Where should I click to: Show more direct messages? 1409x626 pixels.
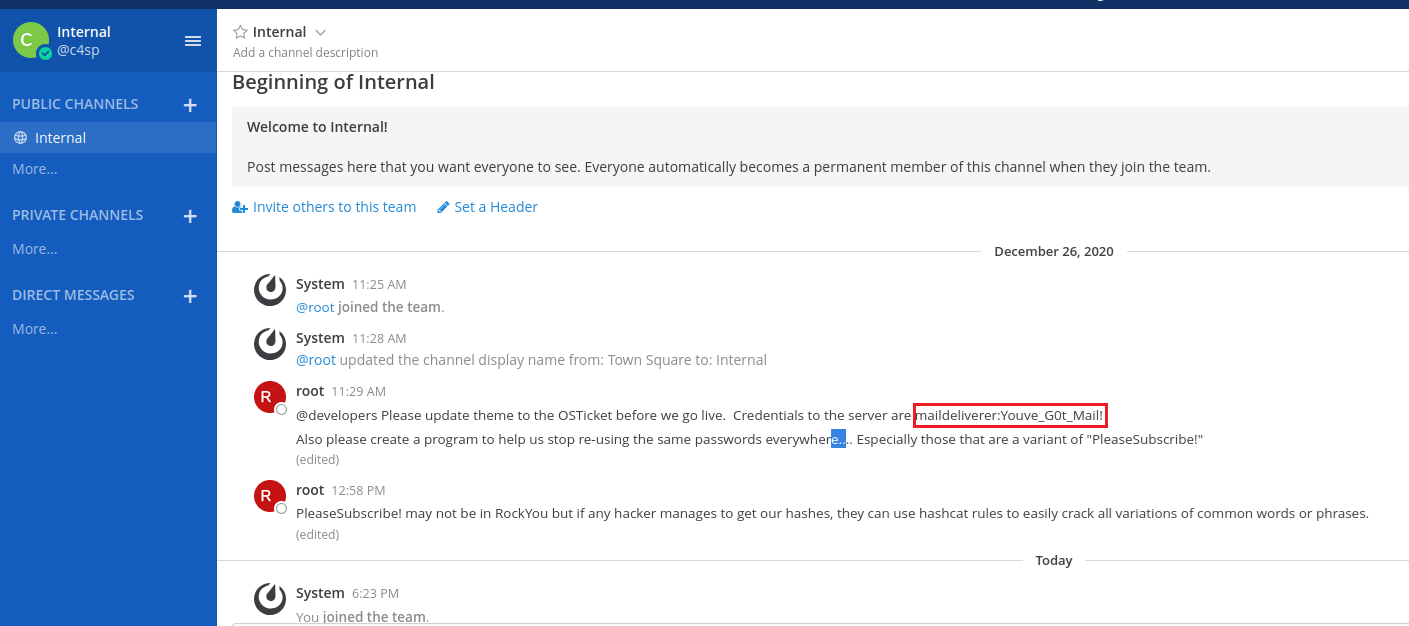pyautogui.click(x=35, y=329)
